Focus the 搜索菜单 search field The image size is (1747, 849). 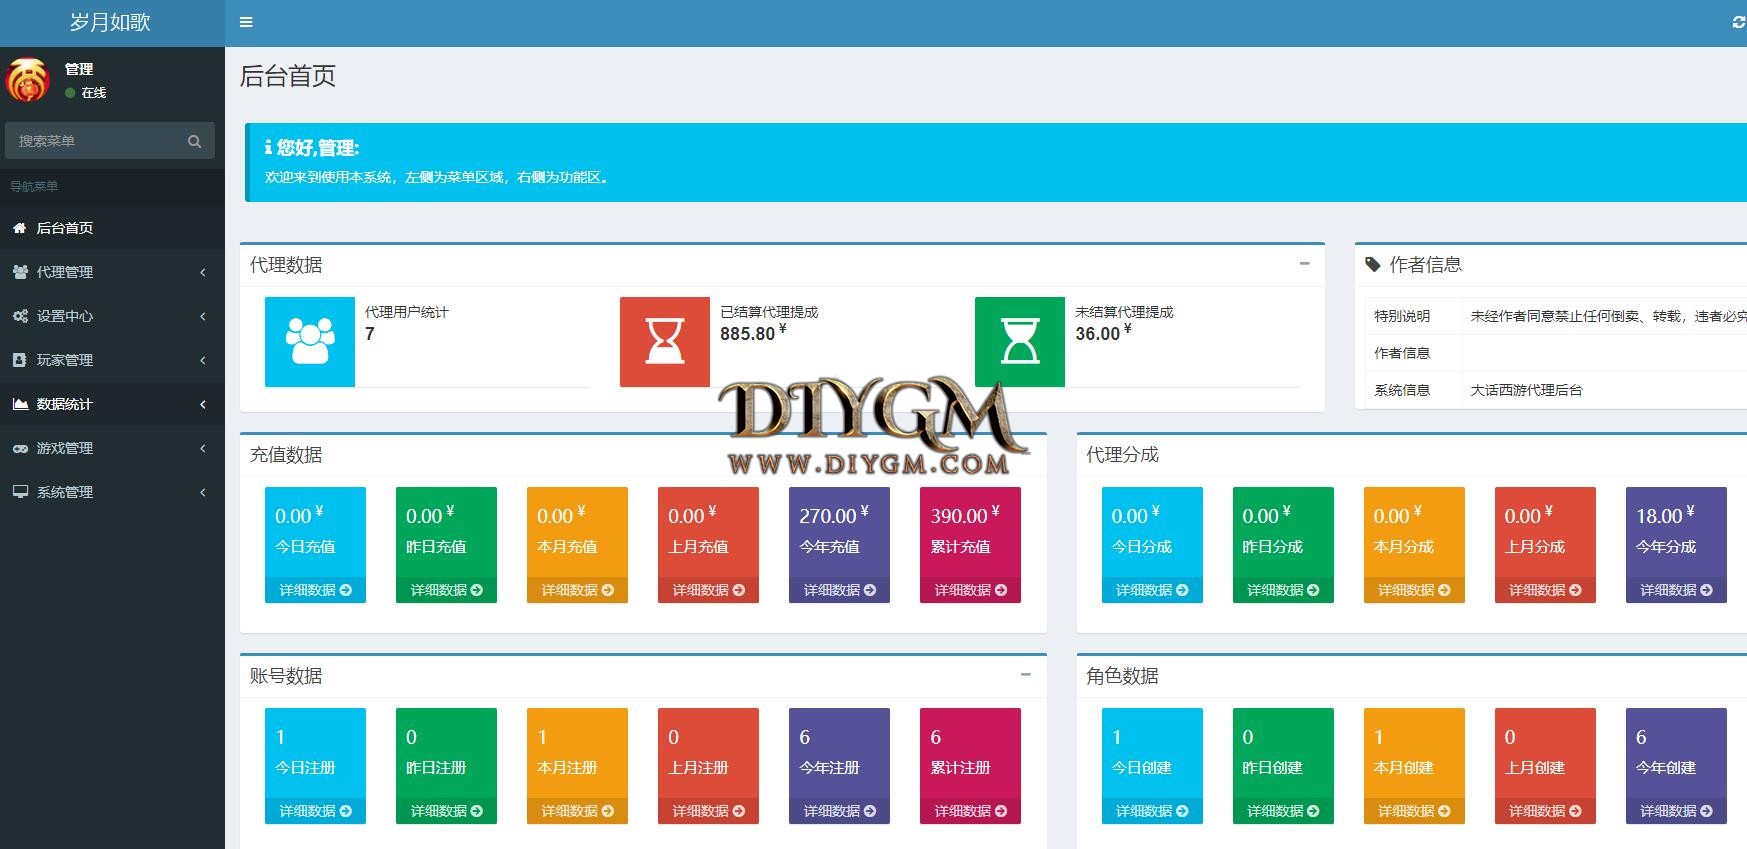(x=110, y=141)
